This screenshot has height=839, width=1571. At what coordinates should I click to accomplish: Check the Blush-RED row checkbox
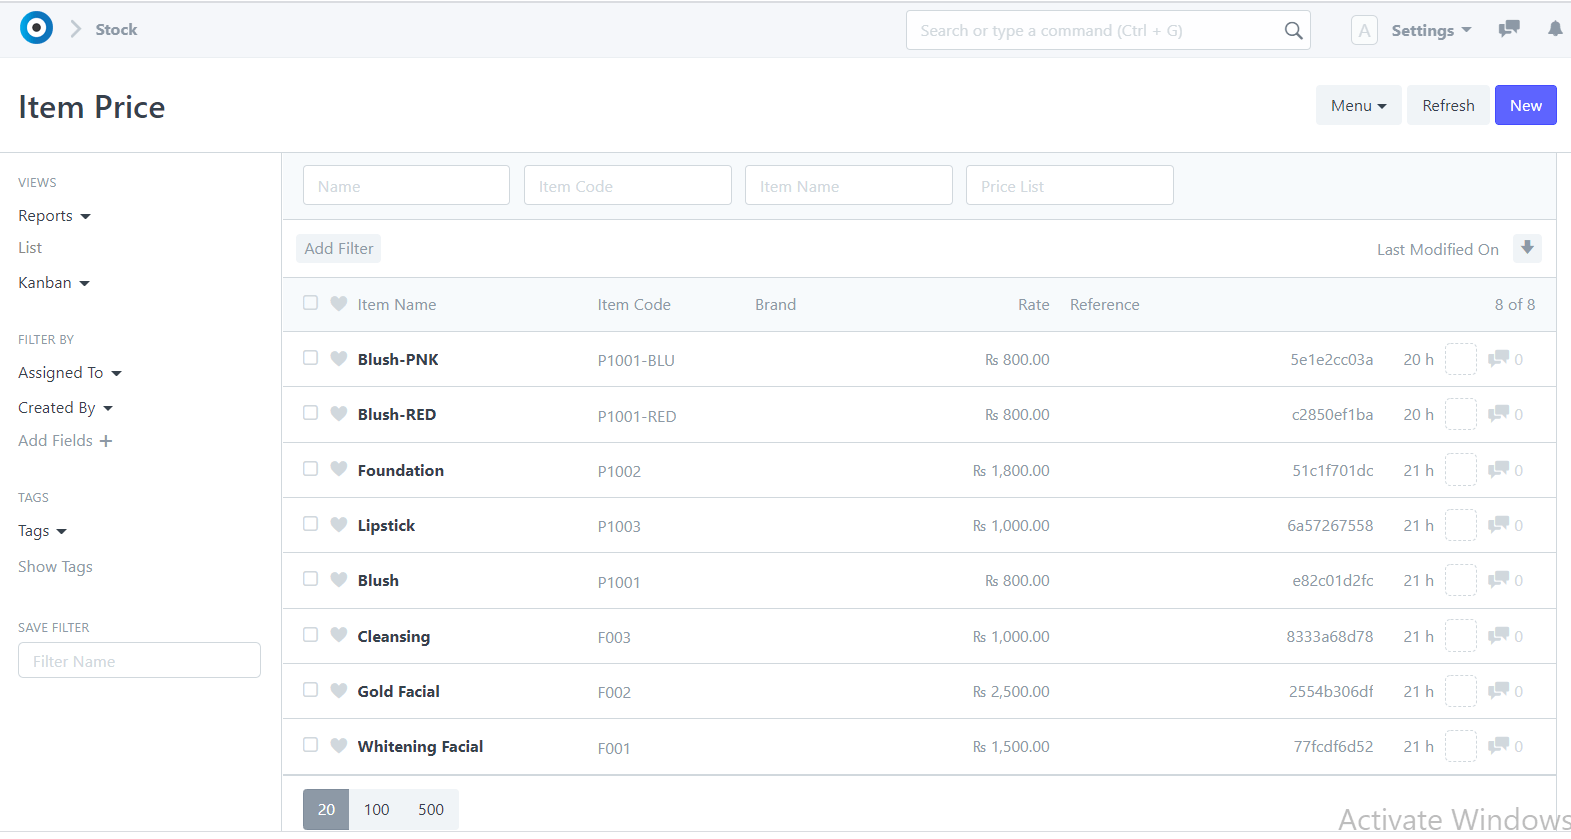tap(311, 413)
